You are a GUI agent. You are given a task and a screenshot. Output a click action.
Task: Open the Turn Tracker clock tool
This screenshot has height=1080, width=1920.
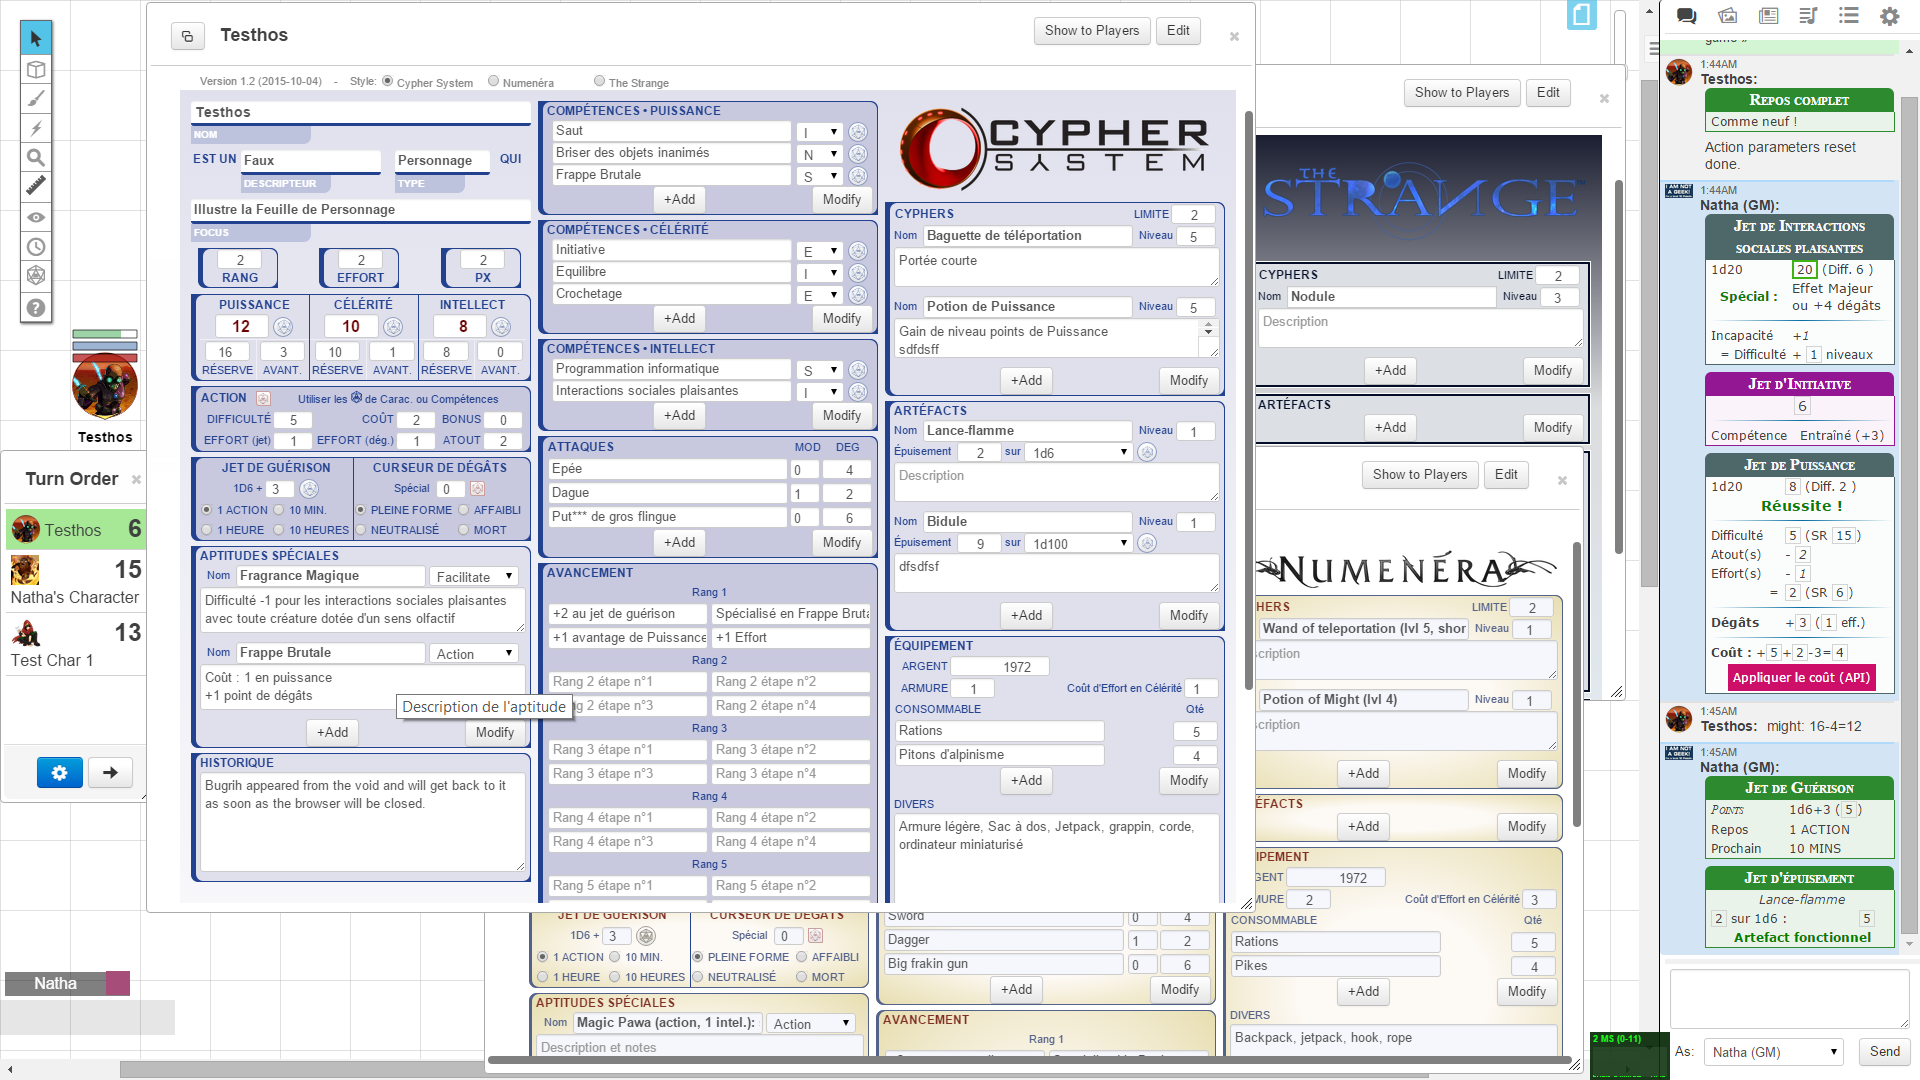tap(36, 246)
